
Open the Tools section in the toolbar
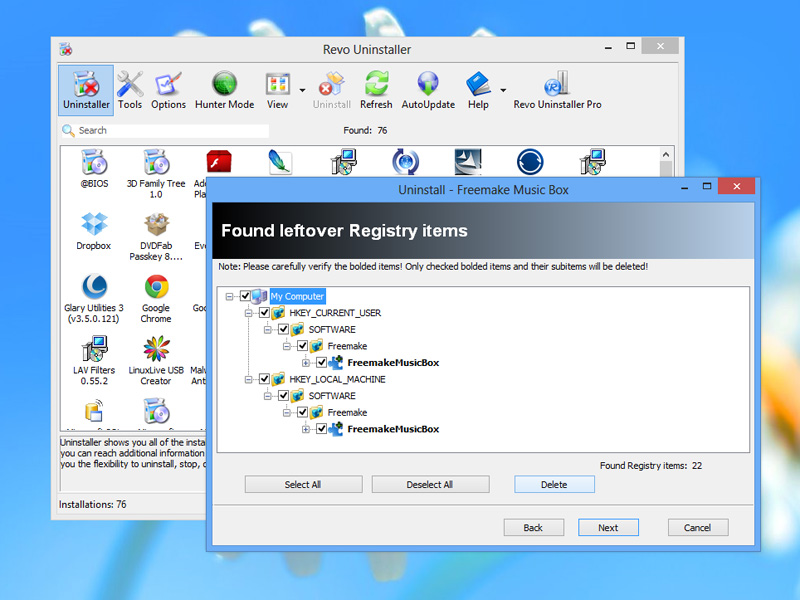pyautogui.click(x=130, y=90)
